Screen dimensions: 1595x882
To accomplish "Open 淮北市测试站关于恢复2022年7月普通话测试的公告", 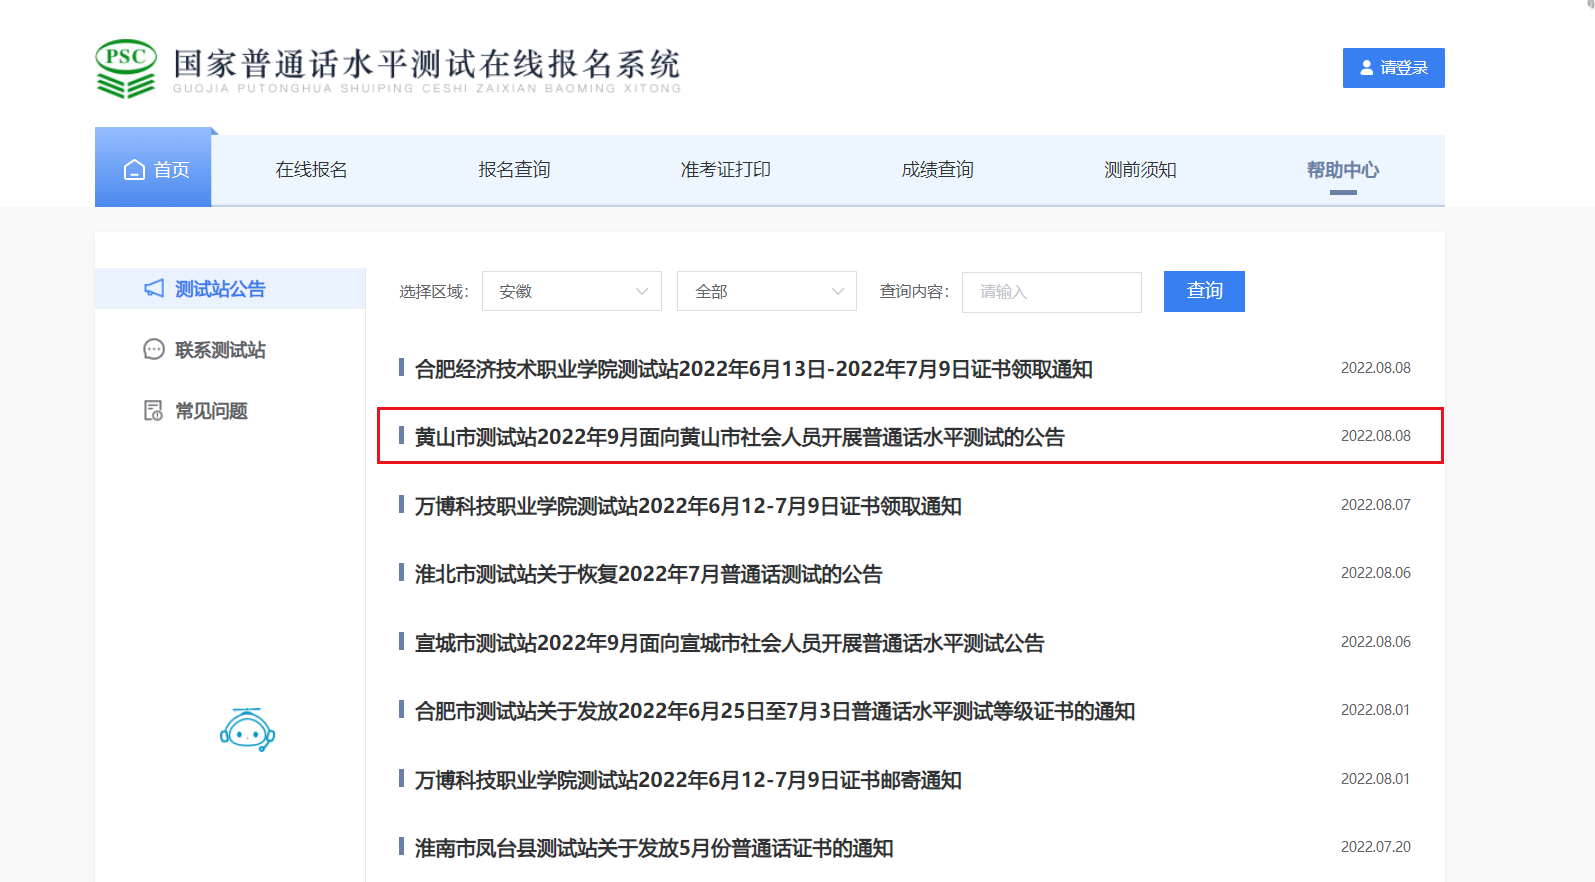I will click(649, 574).
